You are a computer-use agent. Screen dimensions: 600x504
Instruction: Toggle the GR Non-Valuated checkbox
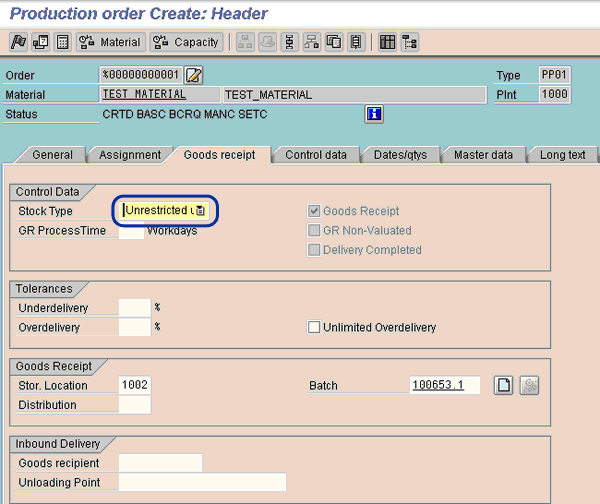(x=315, y=230)
